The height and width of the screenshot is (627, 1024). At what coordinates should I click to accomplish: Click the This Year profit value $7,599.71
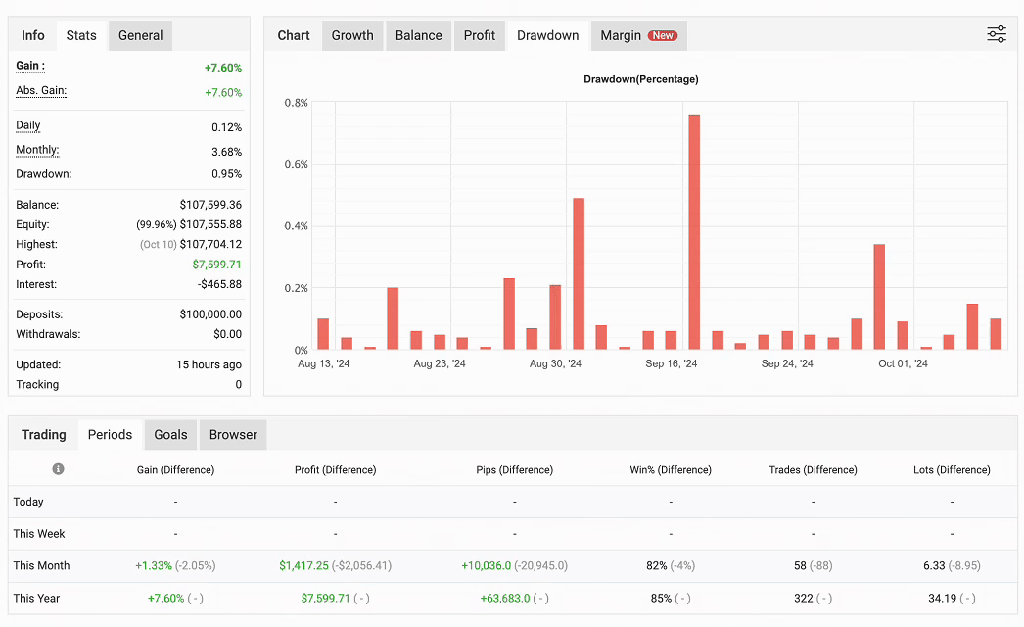point(326,599)
